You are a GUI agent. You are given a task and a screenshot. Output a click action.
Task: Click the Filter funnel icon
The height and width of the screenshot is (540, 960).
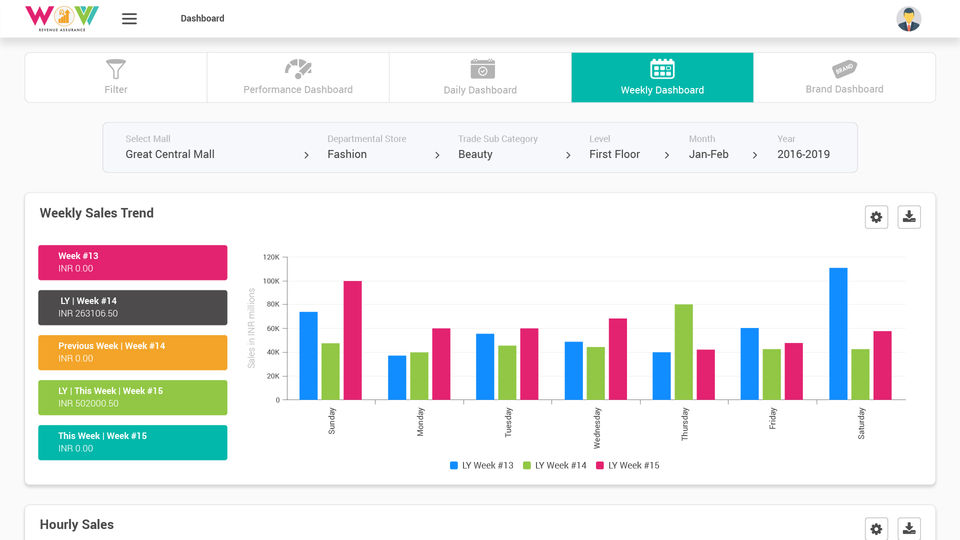(116, 69)
